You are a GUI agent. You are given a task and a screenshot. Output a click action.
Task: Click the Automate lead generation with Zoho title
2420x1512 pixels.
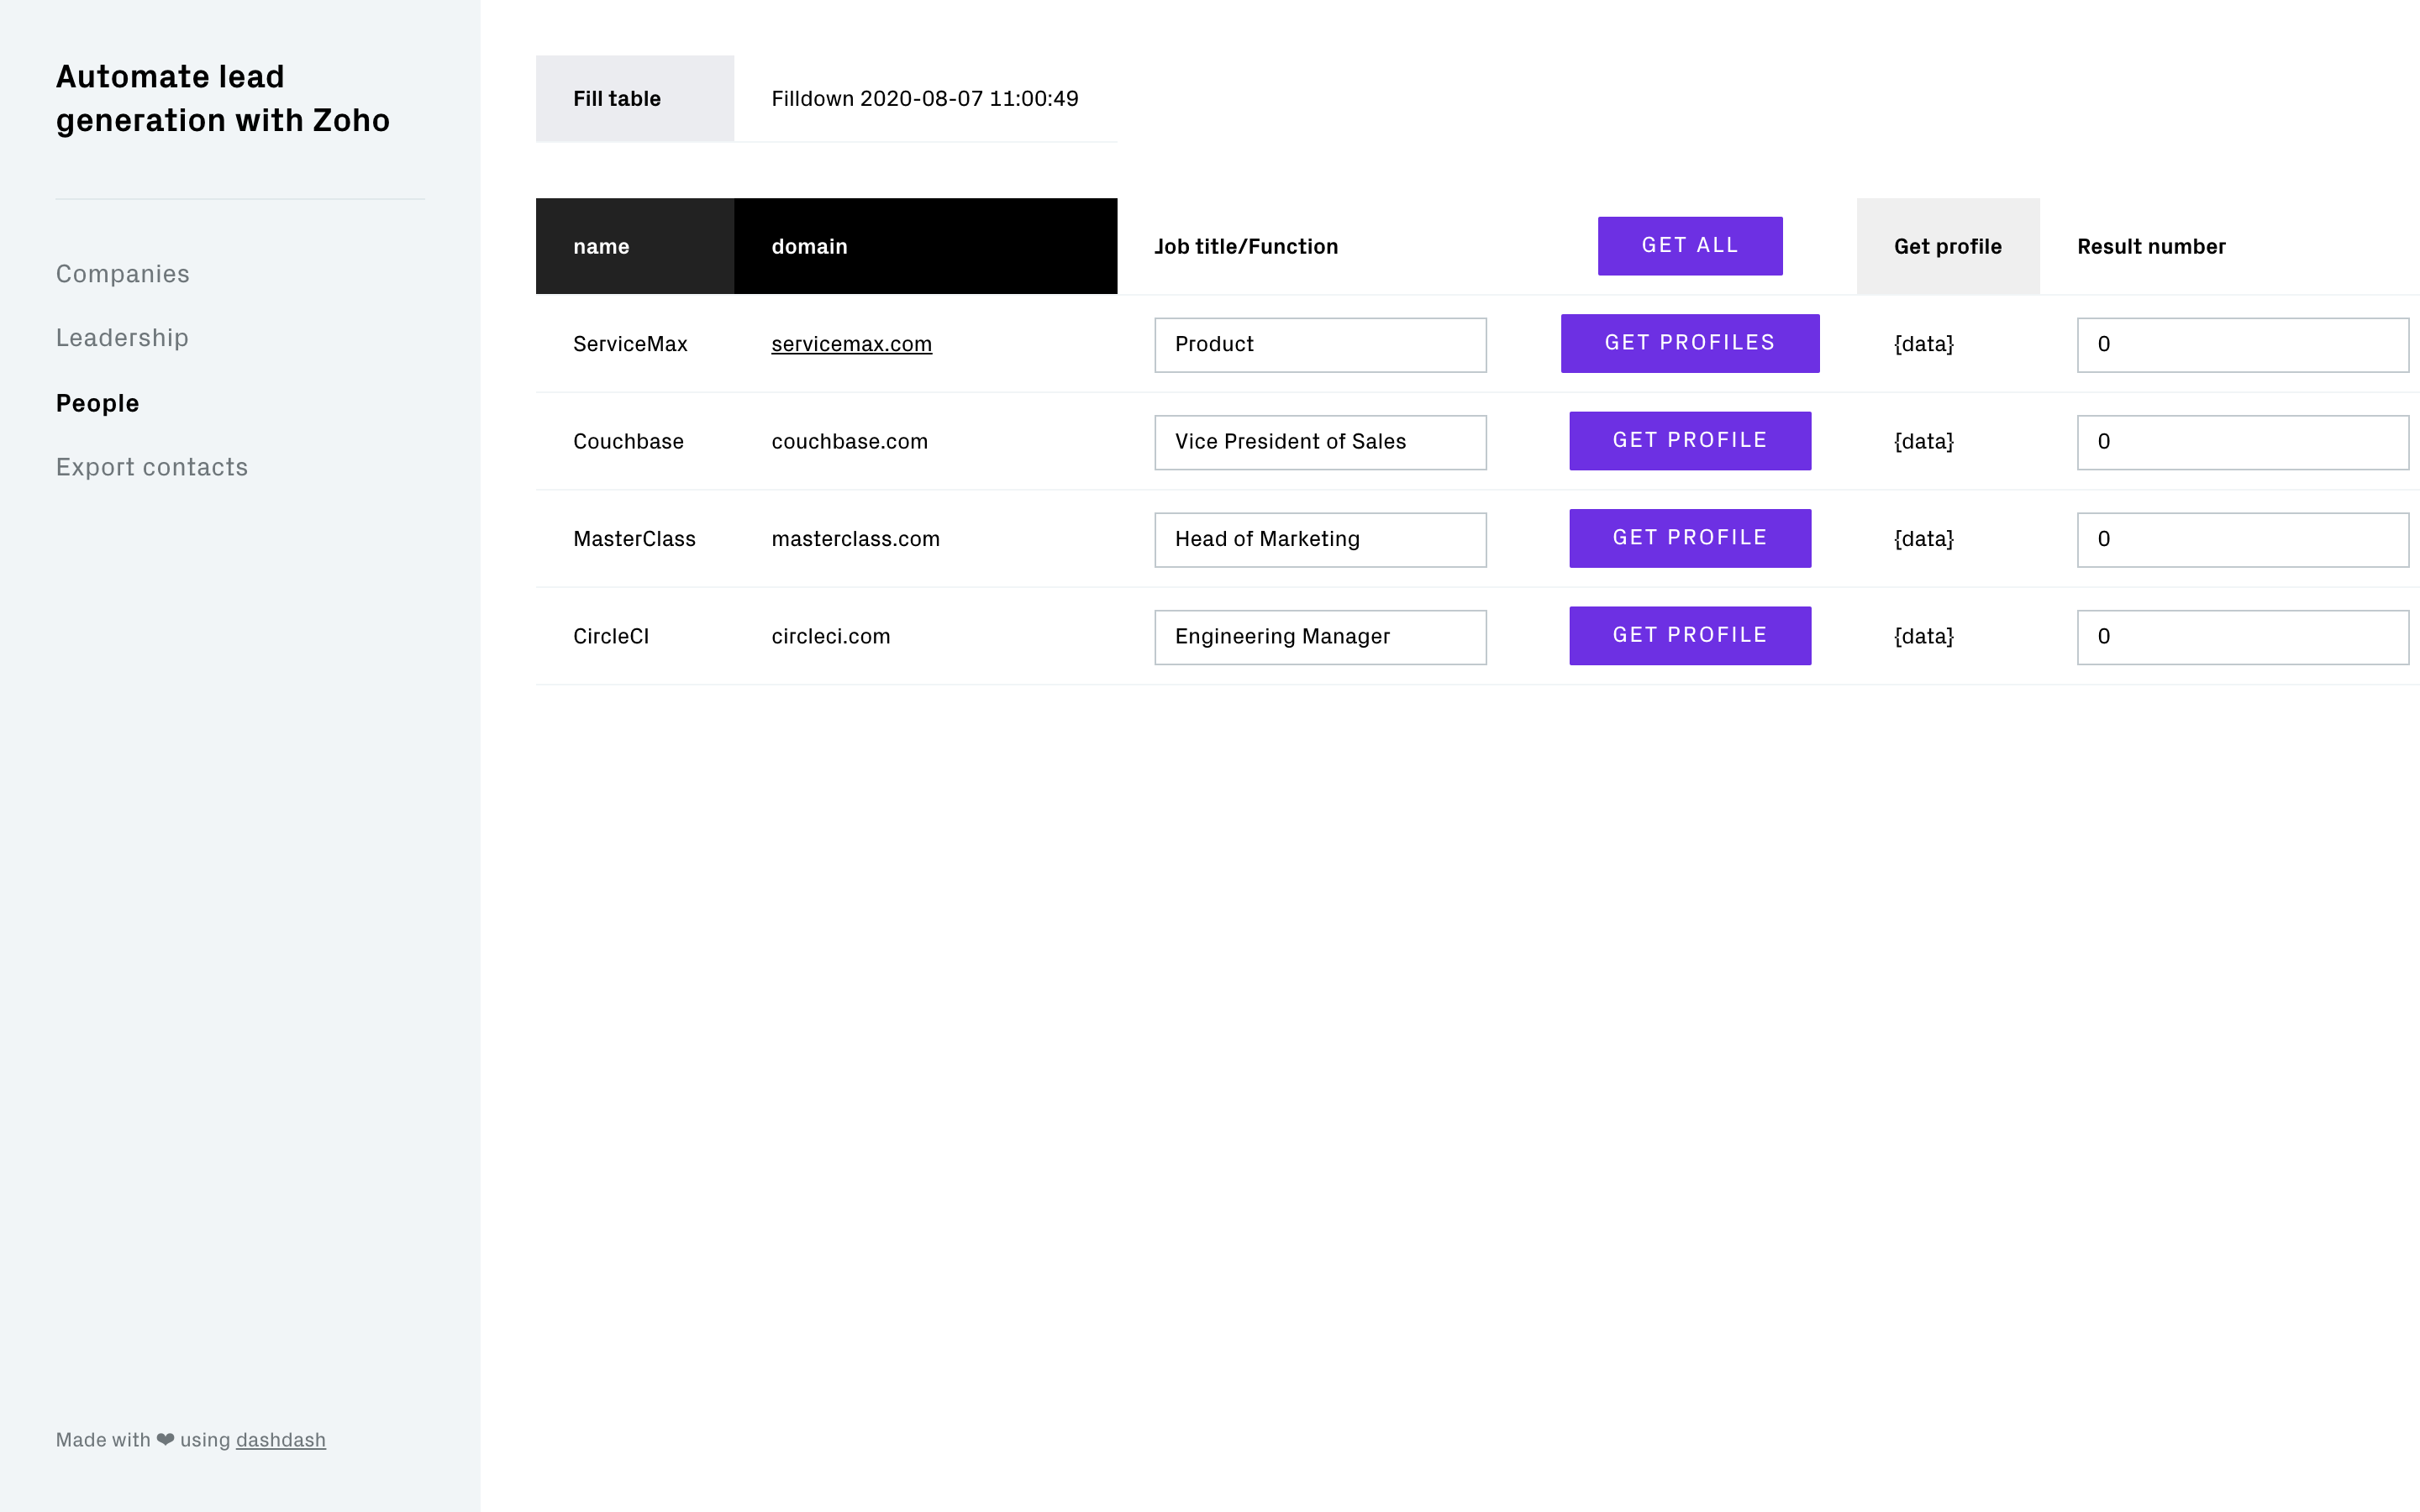223,98
